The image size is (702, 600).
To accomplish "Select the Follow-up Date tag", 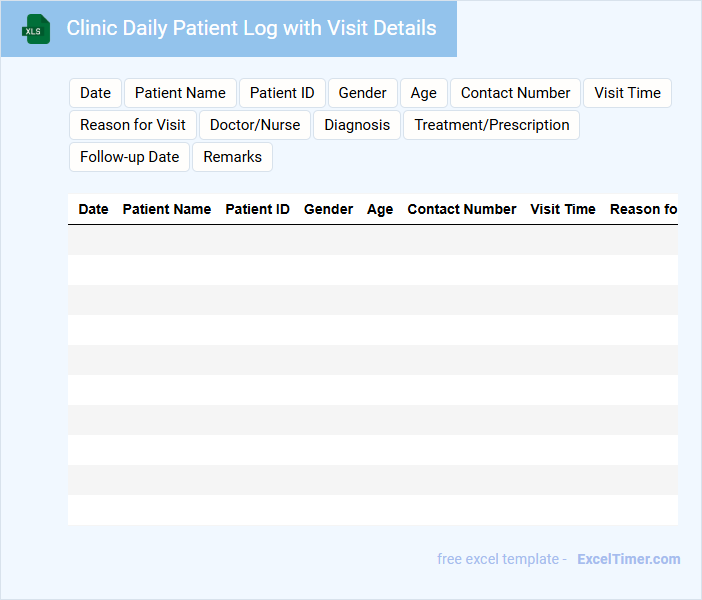I will pos(129,157).
